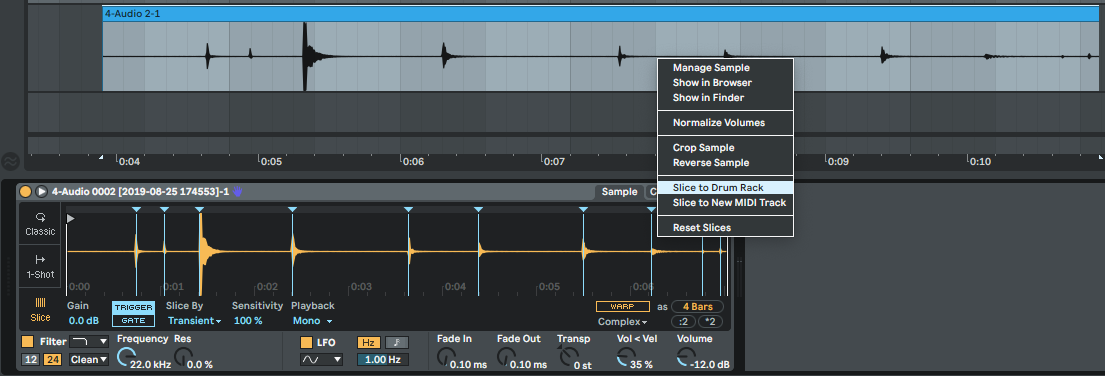This screenshot has width=1105, height=376.
Task: Select Slice playback mode
Action: (x=40, y=311)
